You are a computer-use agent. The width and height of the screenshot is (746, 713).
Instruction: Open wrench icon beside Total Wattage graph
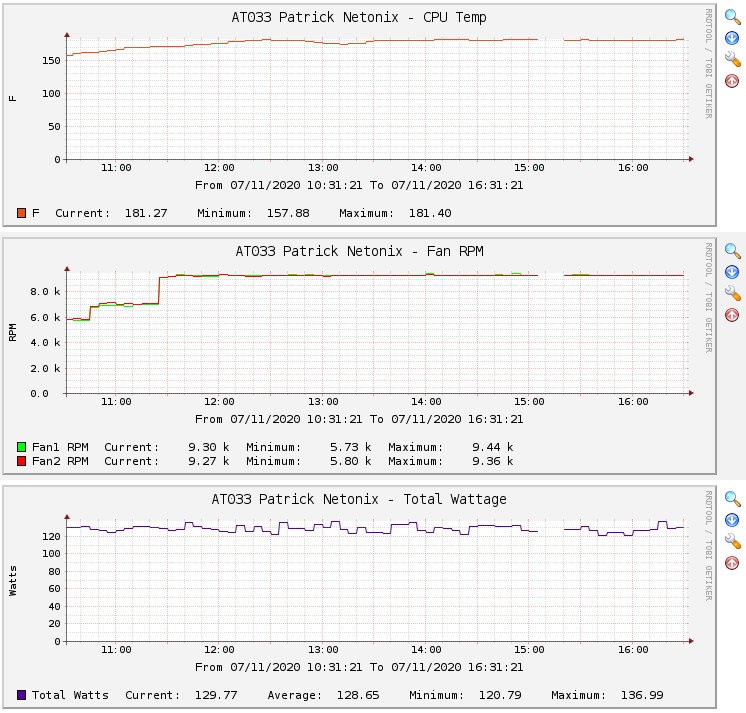732,540
